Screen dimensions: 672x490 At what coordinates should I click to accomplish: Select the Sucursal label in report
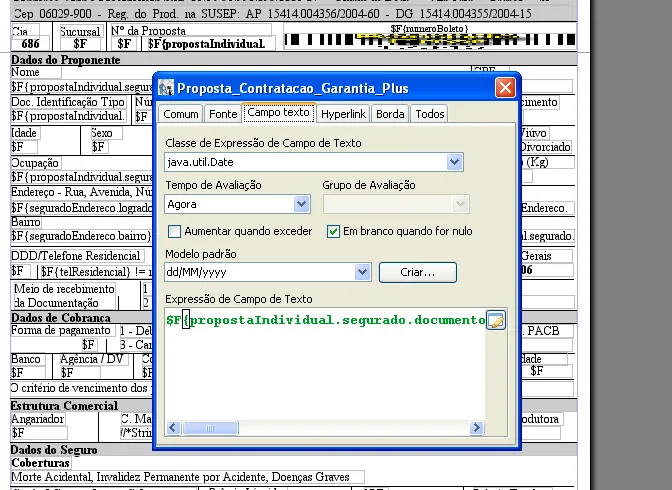(80, 31)
